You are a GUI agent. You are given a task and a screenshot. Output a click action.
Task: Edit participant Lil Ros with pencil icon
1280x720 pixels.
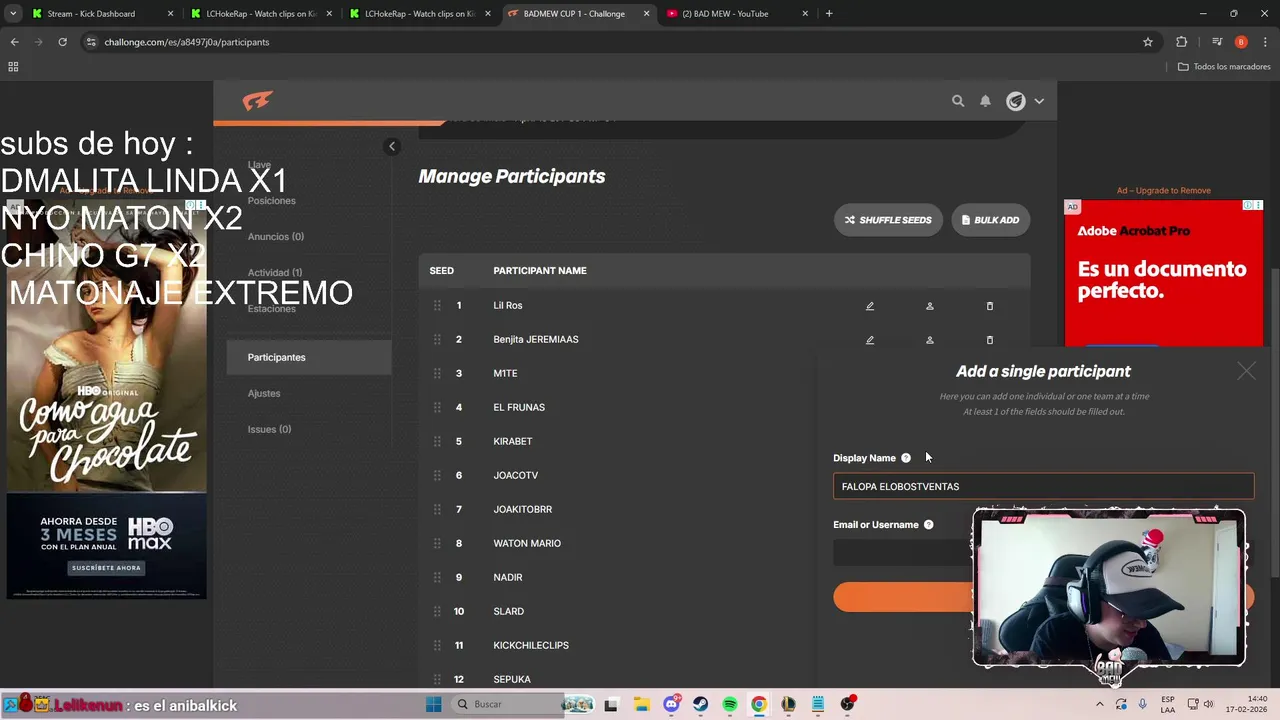tap(870, 306)
